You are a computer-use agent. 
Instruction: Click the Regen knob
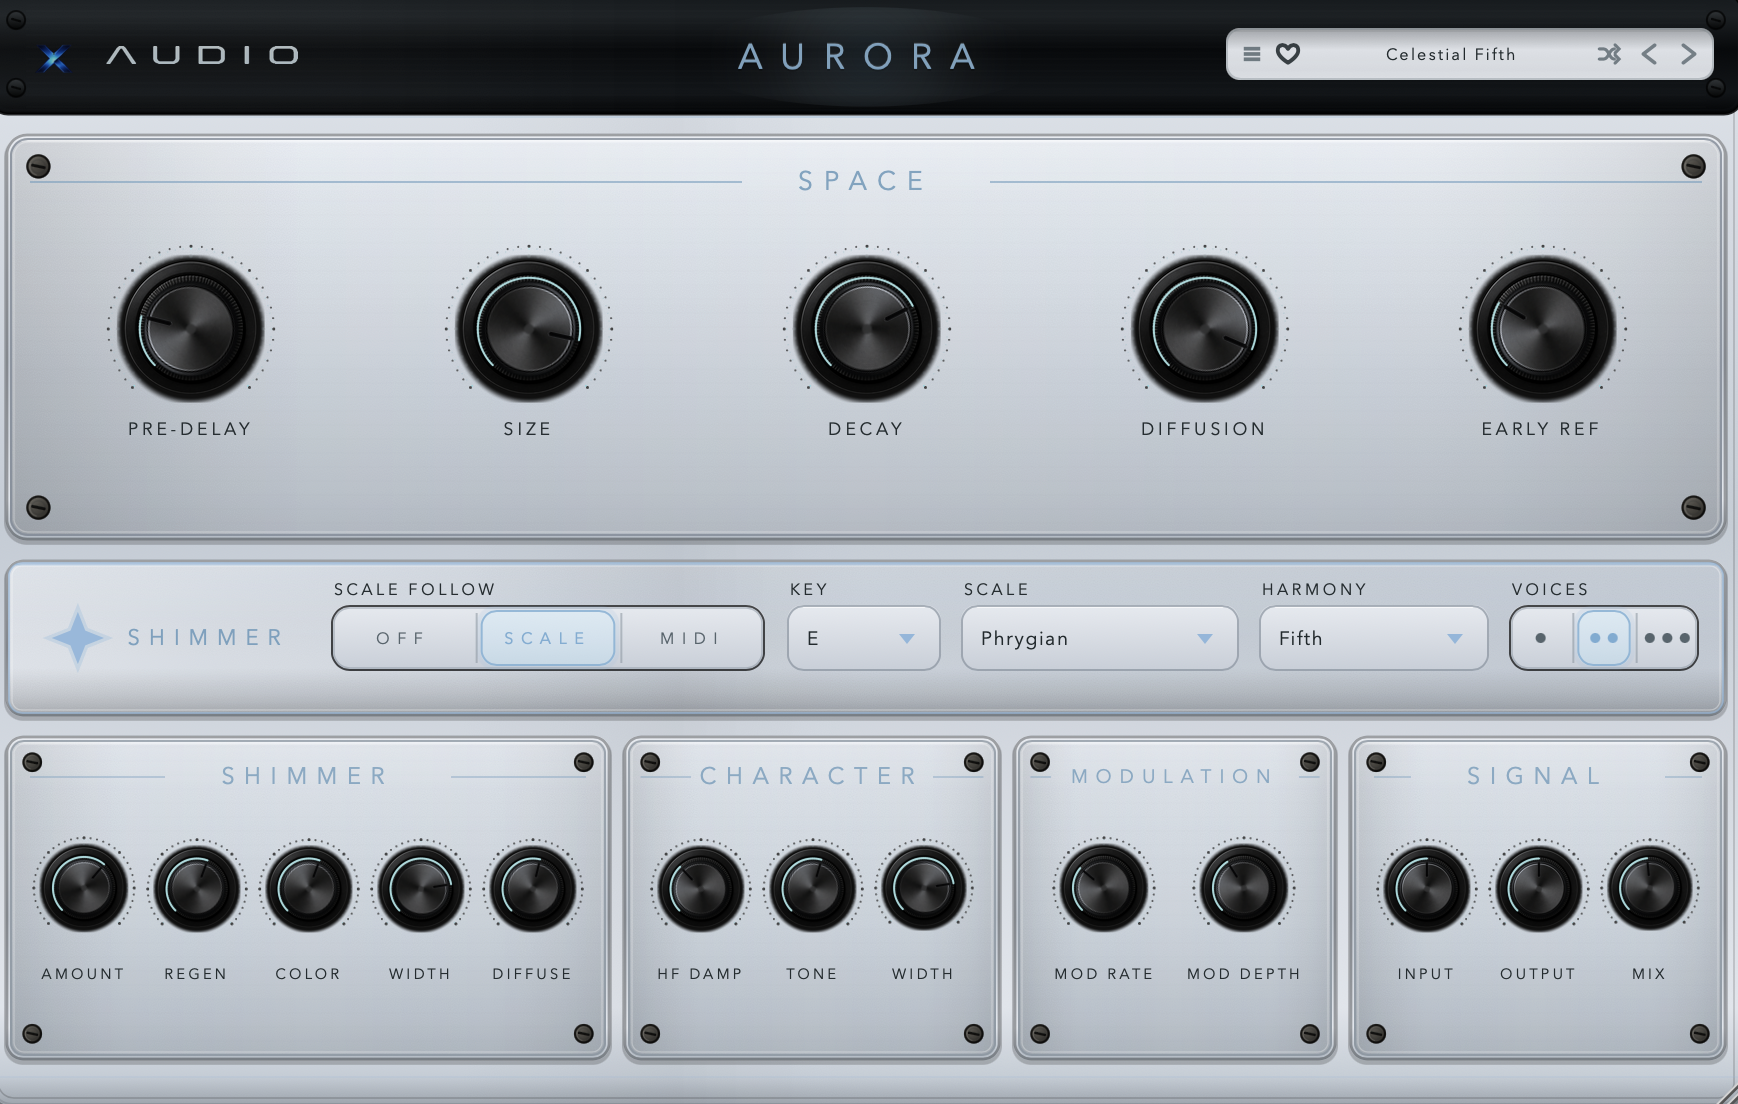196,887
